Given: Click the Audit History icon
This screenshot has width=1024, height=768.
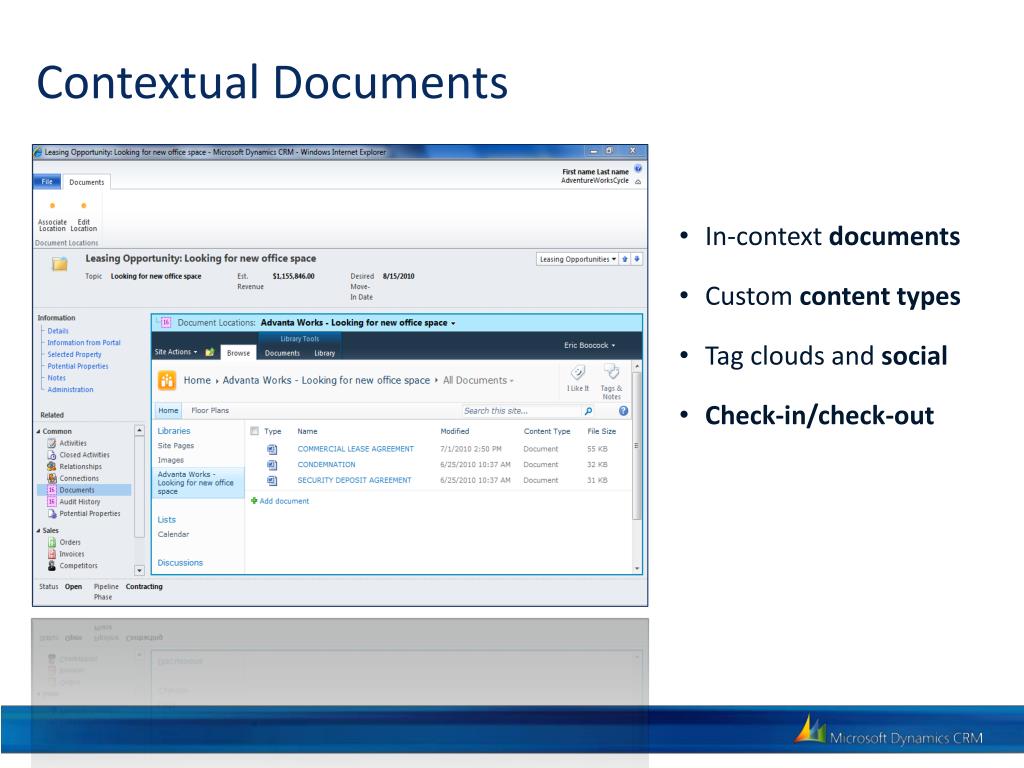Looking at the screenshot, I should pos(52,502).
